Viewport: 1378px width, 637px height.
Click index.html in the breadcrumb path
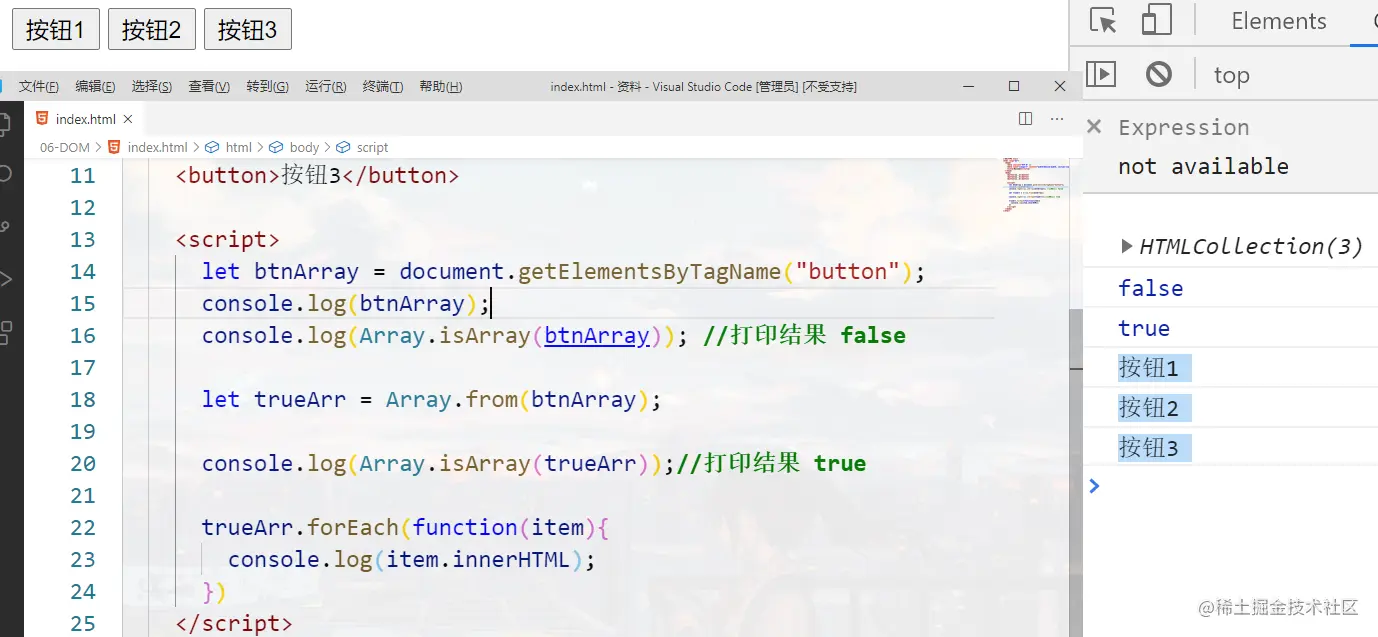coord(157,147)
